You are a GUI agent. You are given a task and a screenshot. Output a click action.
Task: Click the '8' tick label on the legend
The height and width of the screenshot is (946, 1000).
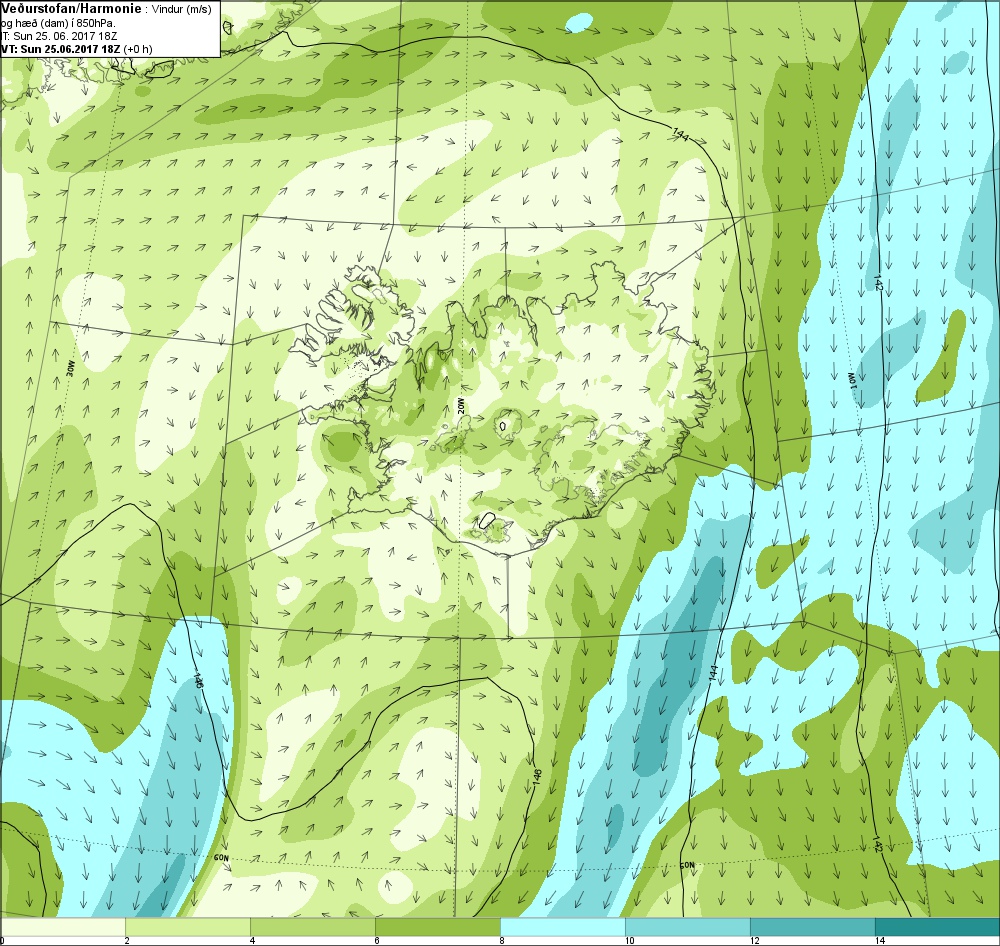point(502,941)
